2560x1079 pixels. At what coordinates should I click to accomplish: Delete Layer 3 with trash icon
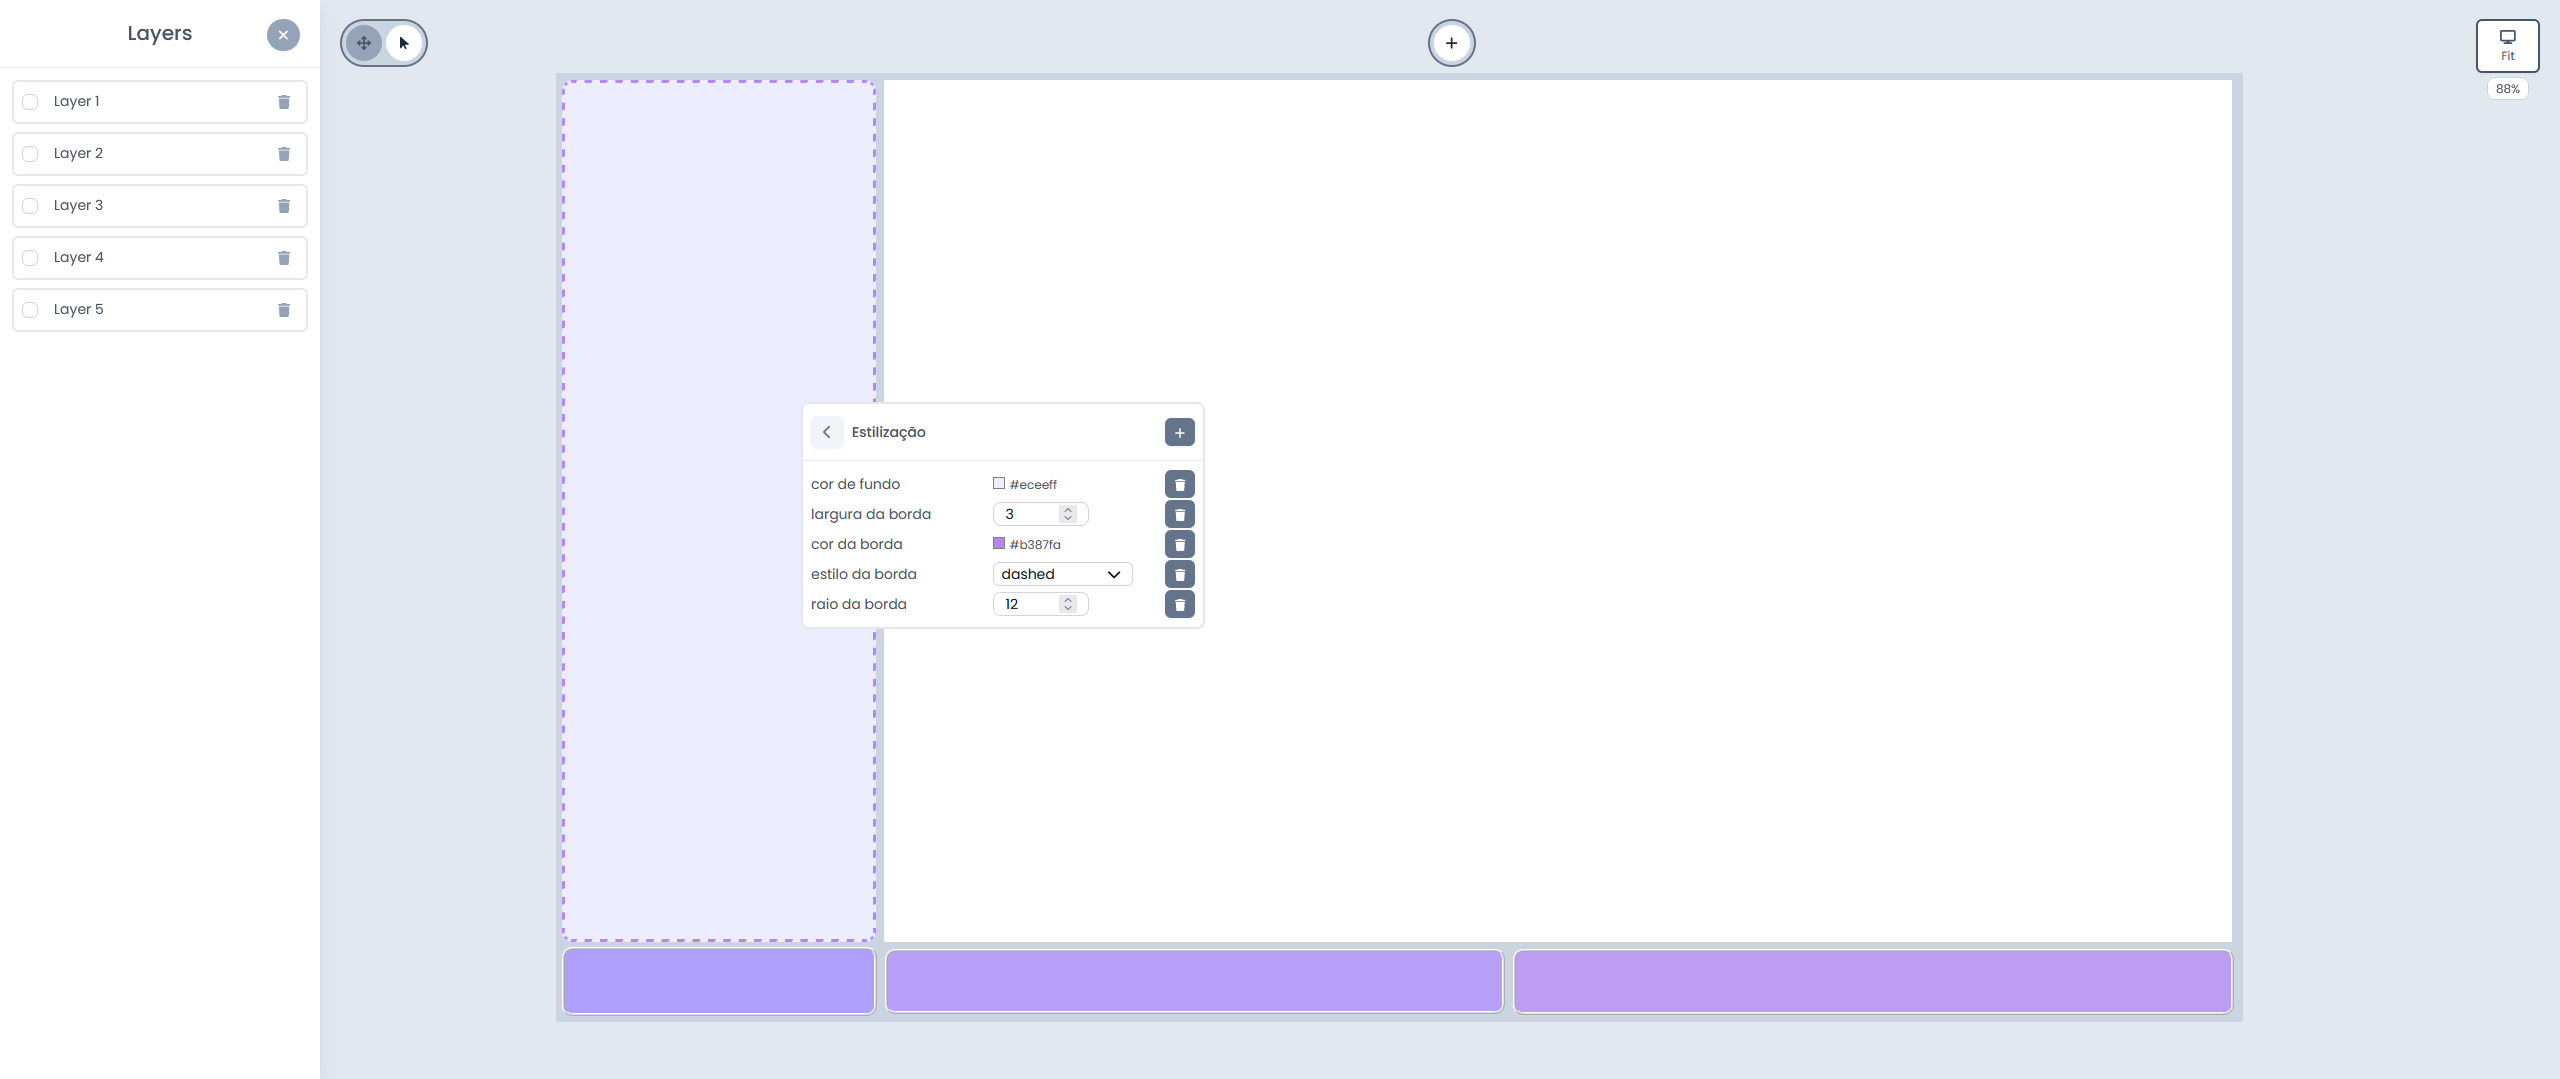pyautogui.click(x=284, y=206)
